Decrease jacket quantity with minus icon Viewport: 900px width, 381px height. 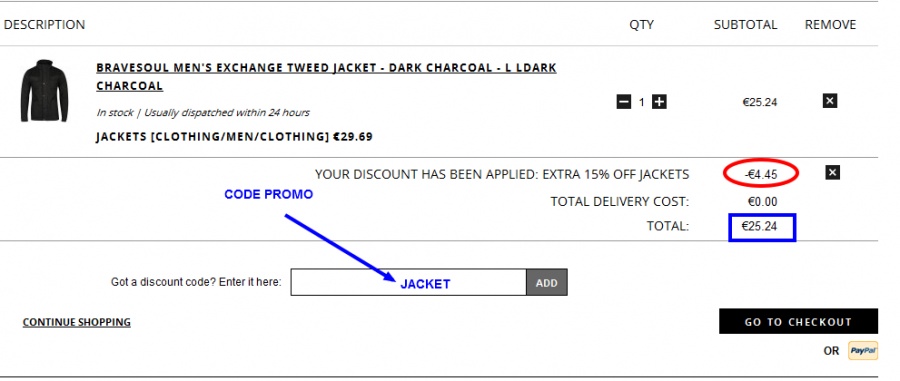tap(624, 102)
